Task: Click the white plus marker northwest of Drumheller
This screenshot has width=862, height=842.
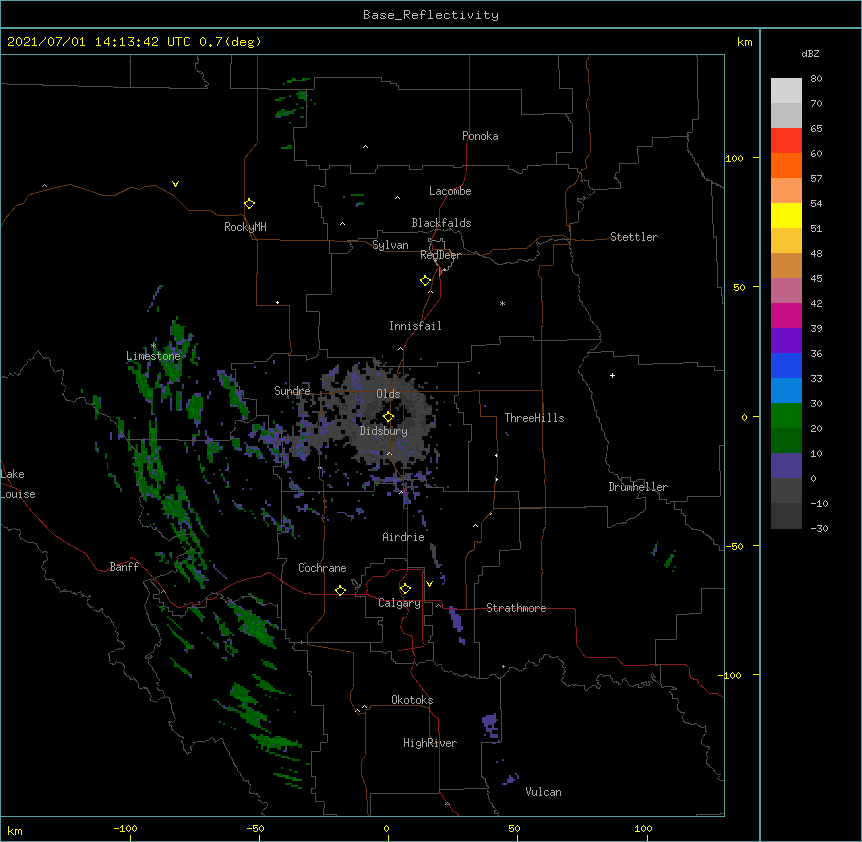Action: 612,375
